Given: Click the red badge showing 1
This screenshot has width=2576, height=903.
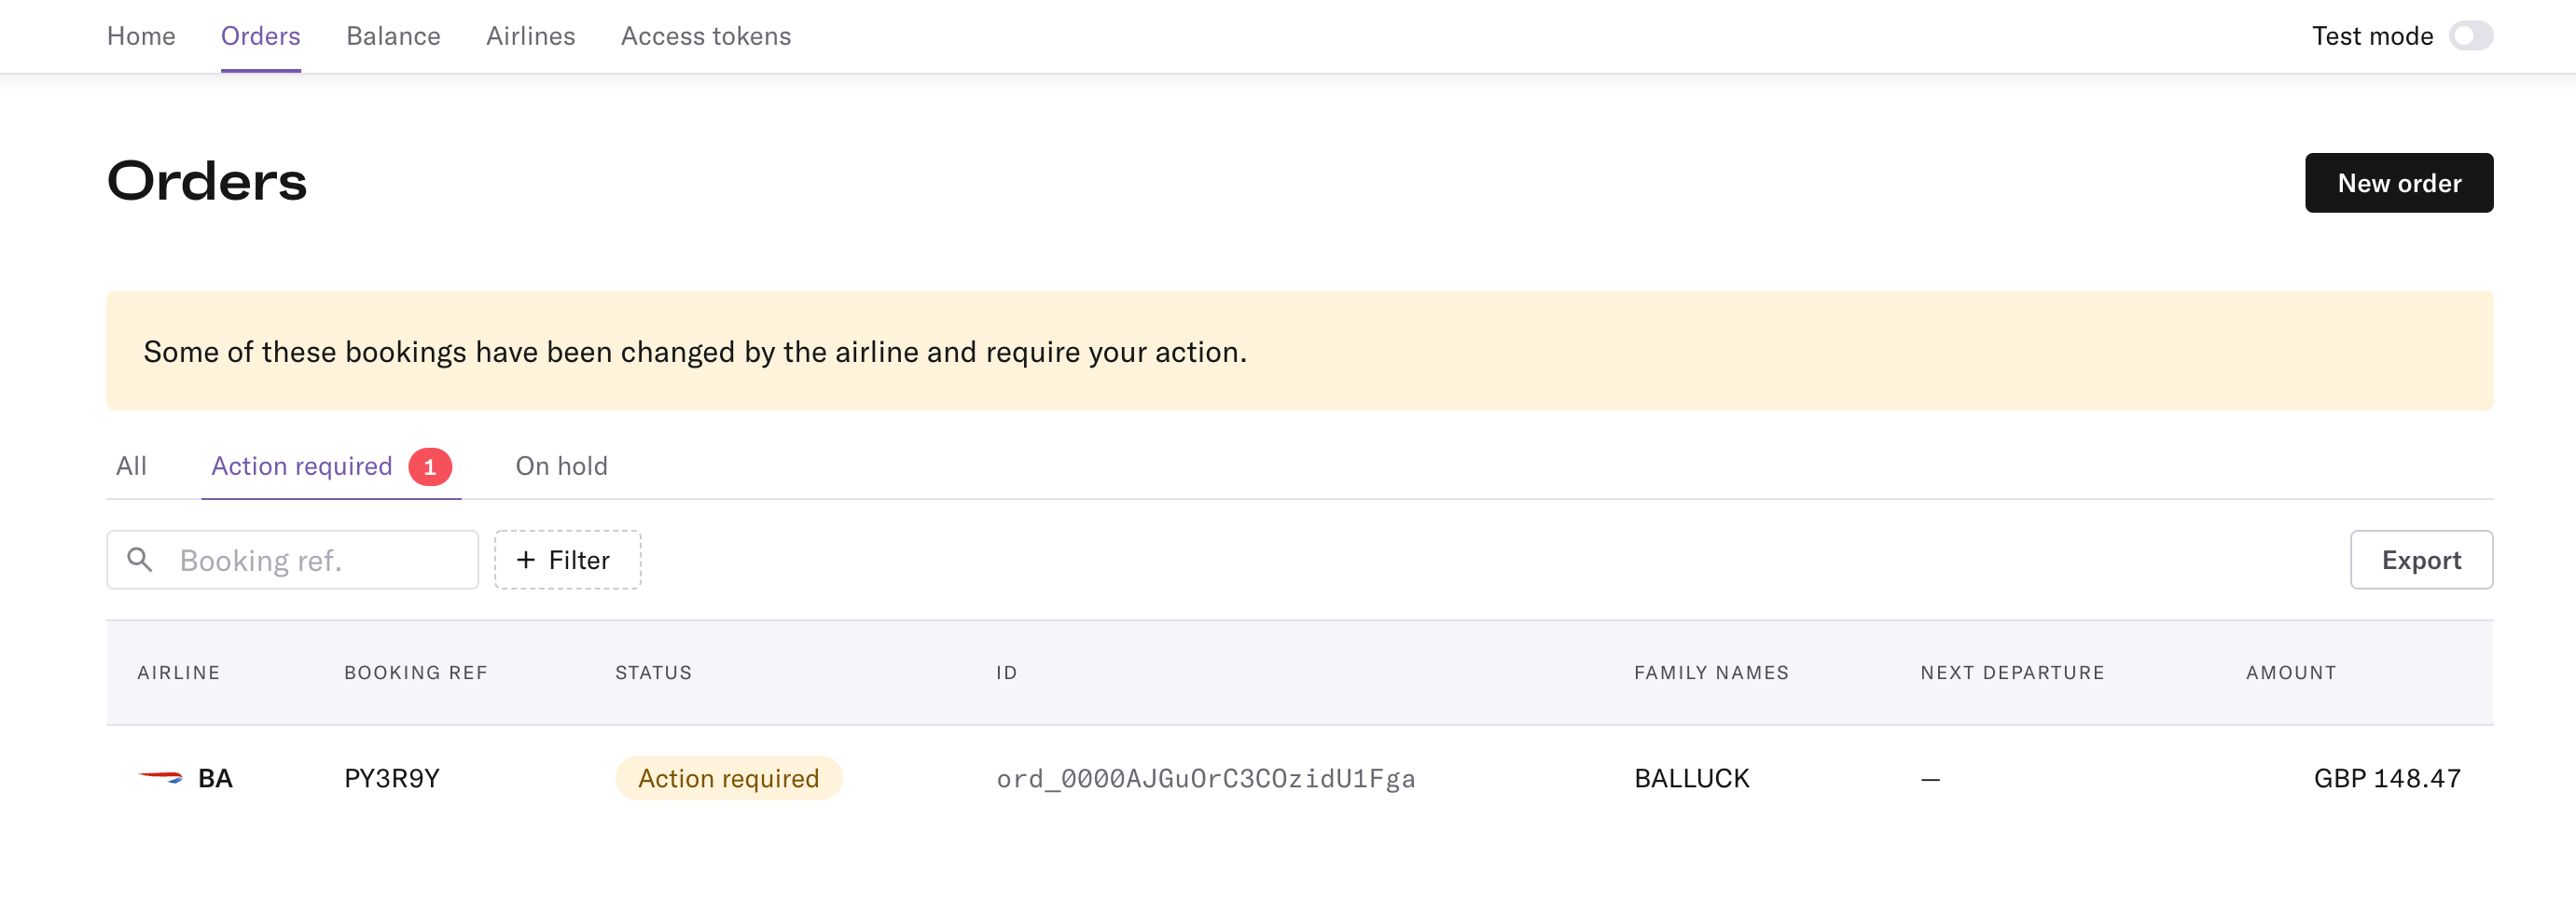Looking at the screenshot, I should pos(430,467).
